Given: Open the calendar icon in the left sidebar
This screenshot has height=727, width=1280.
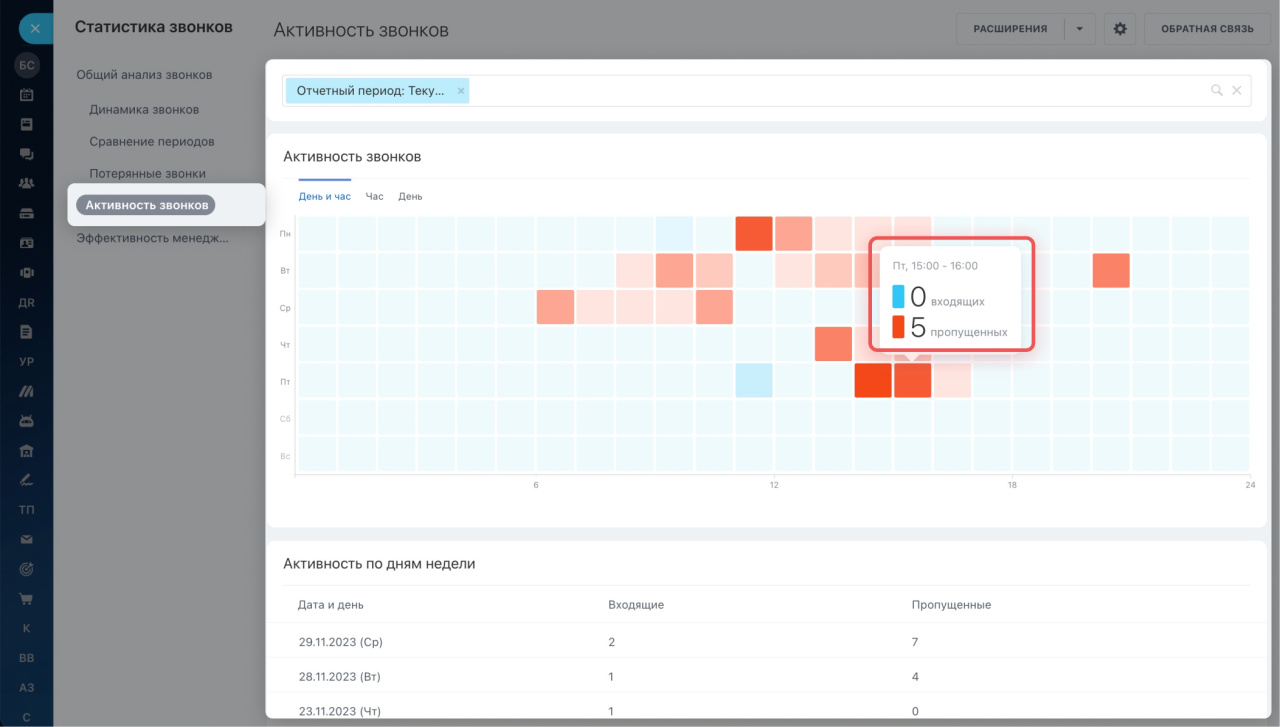Looking at the screenshot, I should click(27, 95).
